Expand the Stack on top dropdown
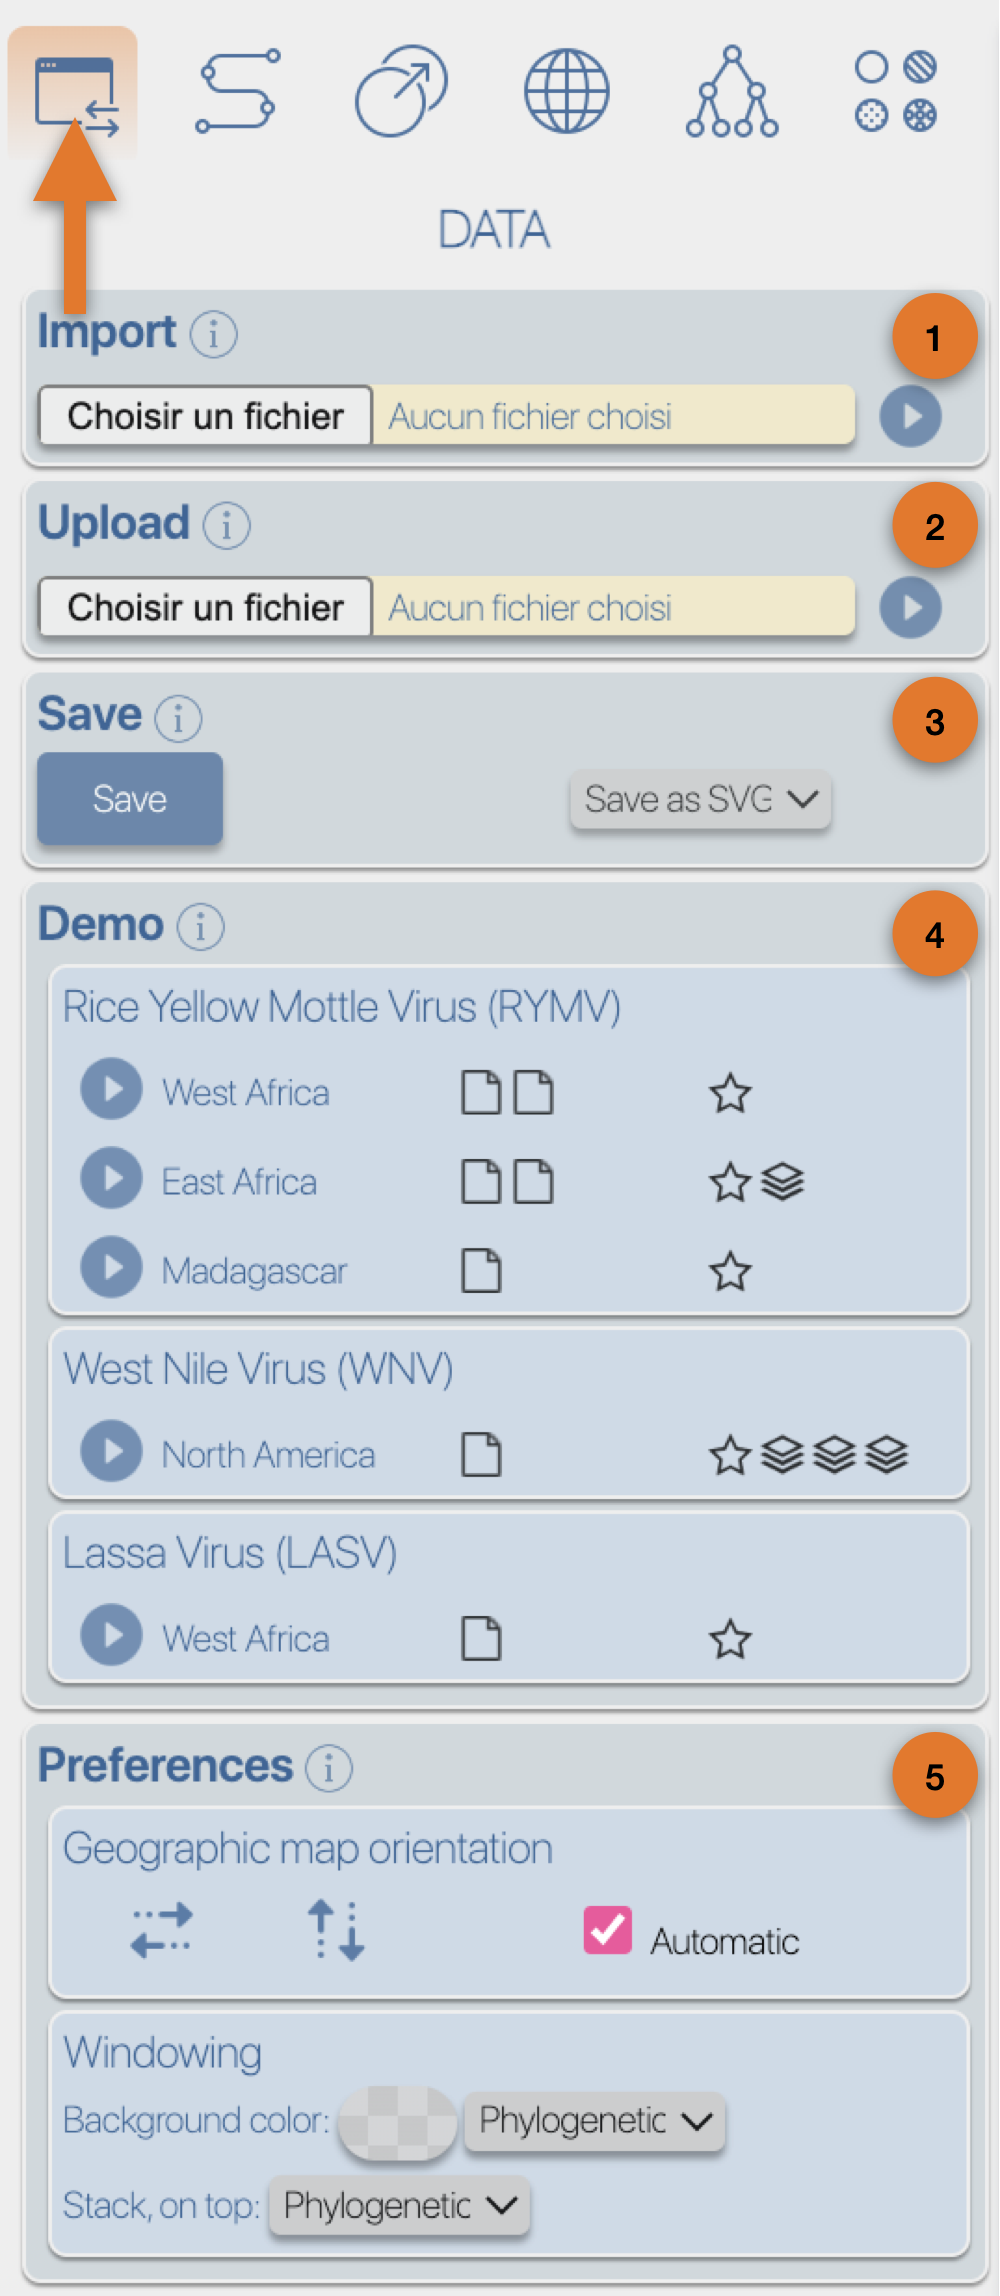Image resolution: width=1000 pixels, height=2296 pixels. point(399,2206)
